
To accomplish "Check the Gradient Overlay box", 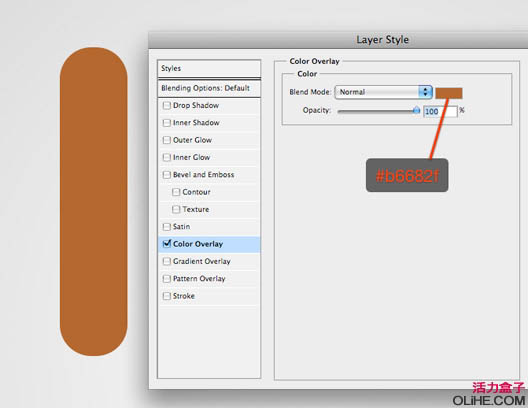I will pyautogui.click(x=167, y=261).
